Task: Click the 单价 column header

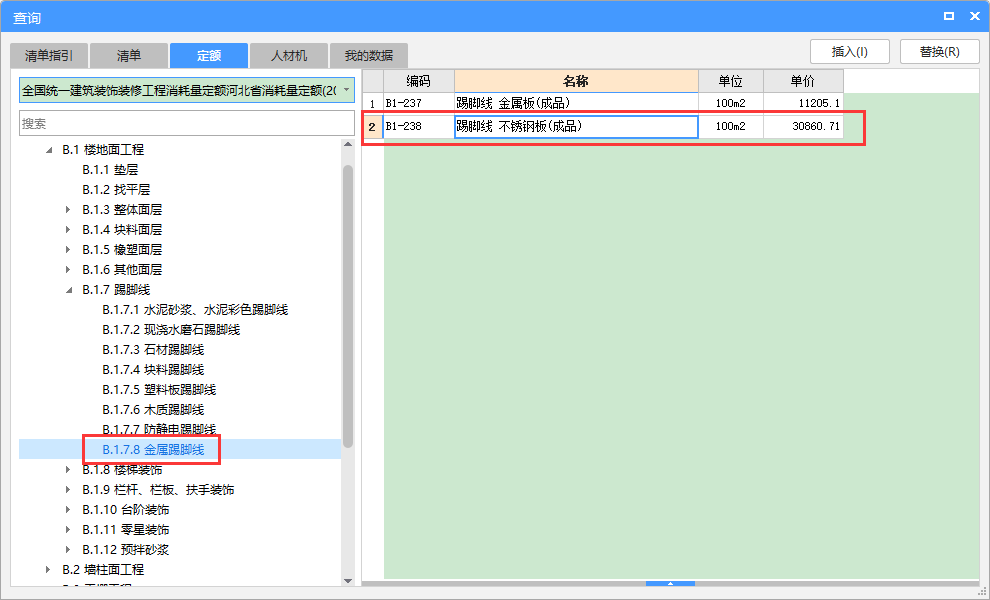Action: pos(803,81)
